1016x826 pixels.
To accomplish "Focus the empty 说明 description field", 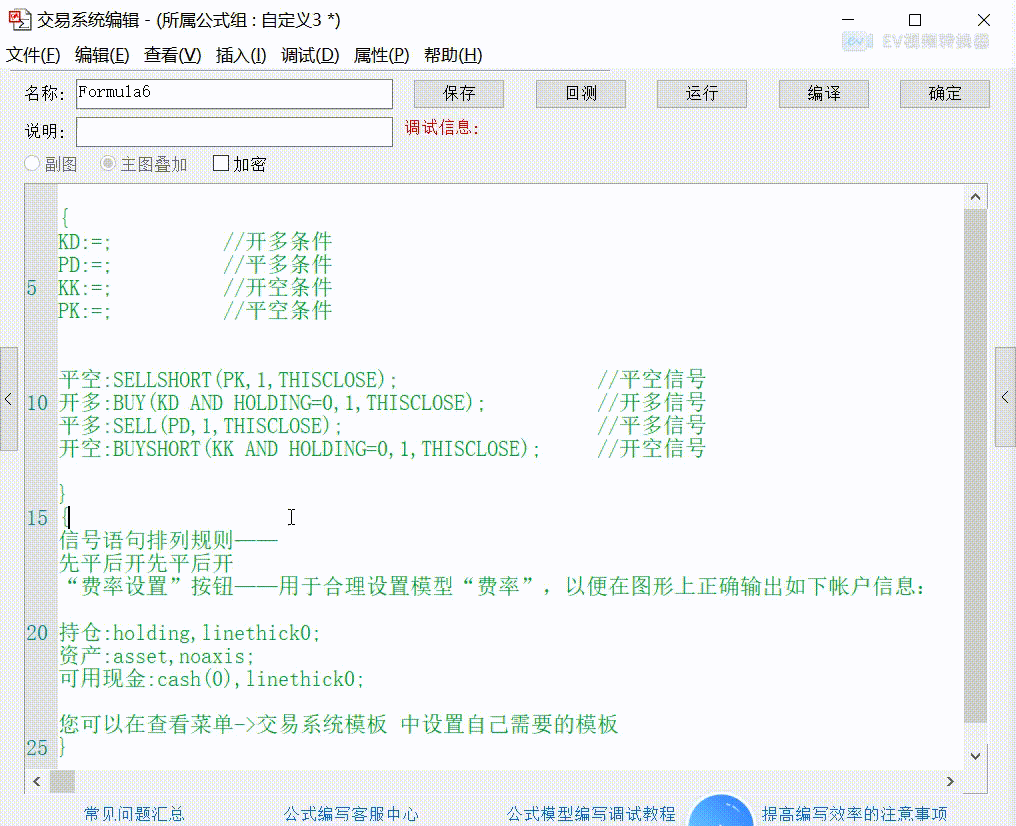I will [234, 132].
